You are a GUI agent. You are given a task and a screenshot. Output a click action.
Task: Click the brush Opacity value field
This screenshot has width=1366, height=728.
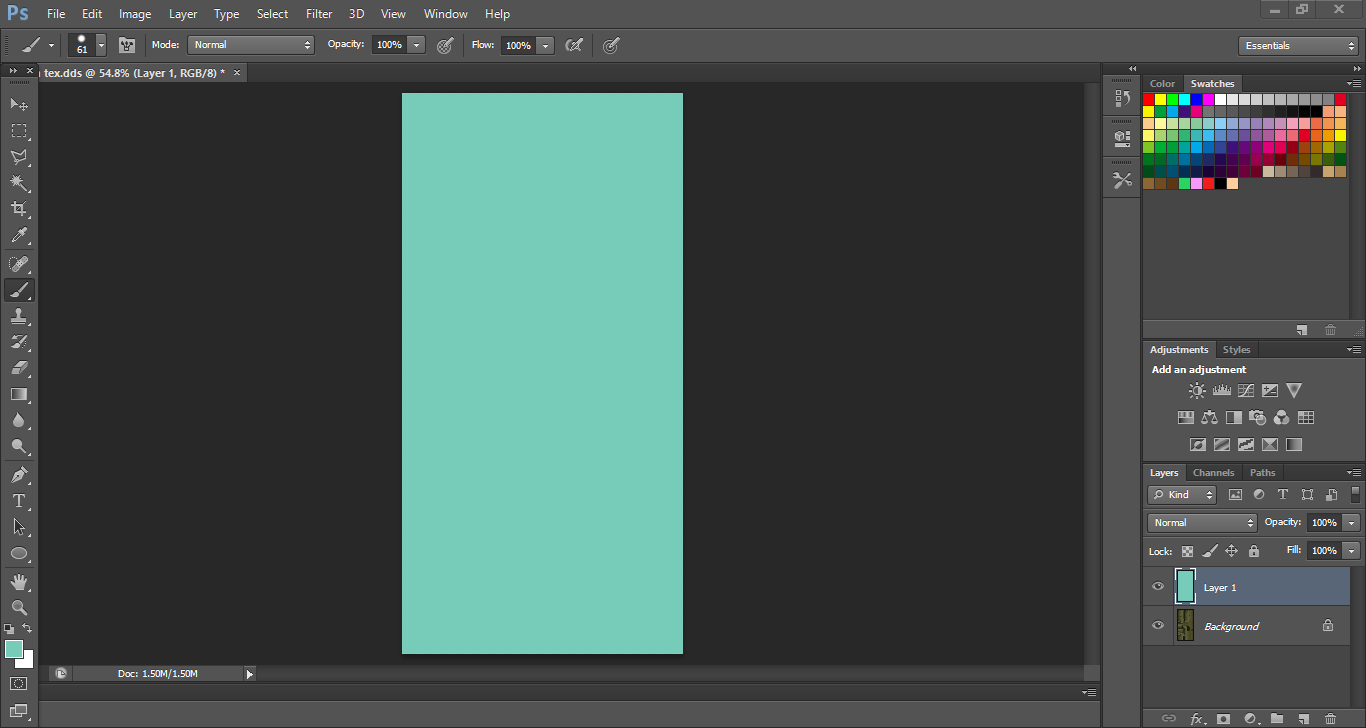[389, 45]
